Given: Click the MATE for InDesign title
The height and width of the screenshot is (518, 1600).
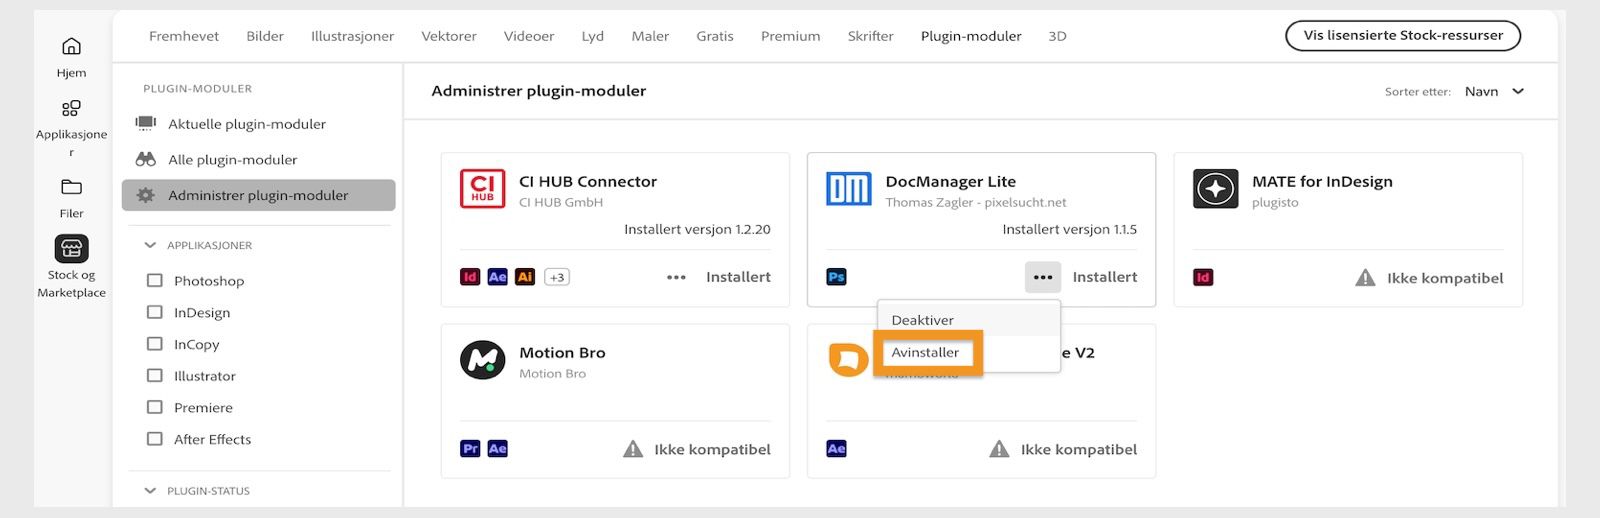Looking at the screenshot, I should point(1322,181).
